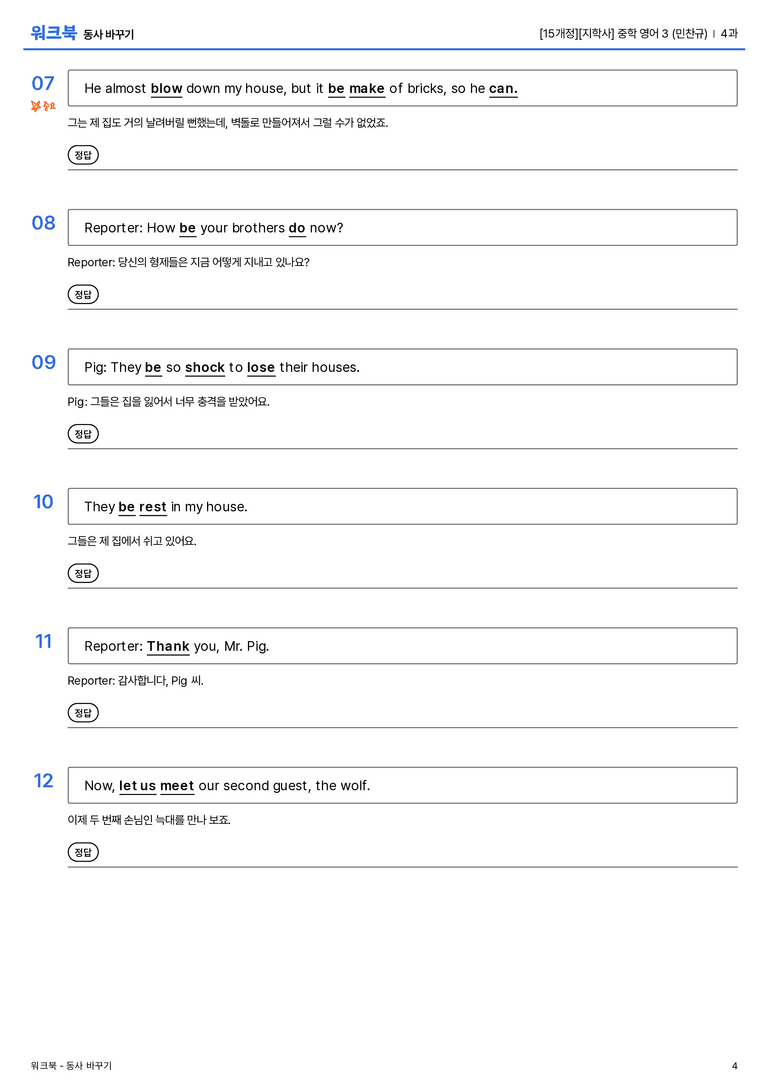Click the 정답 badge under question 07
The image size is (768, 1087).
click(83, 155)
